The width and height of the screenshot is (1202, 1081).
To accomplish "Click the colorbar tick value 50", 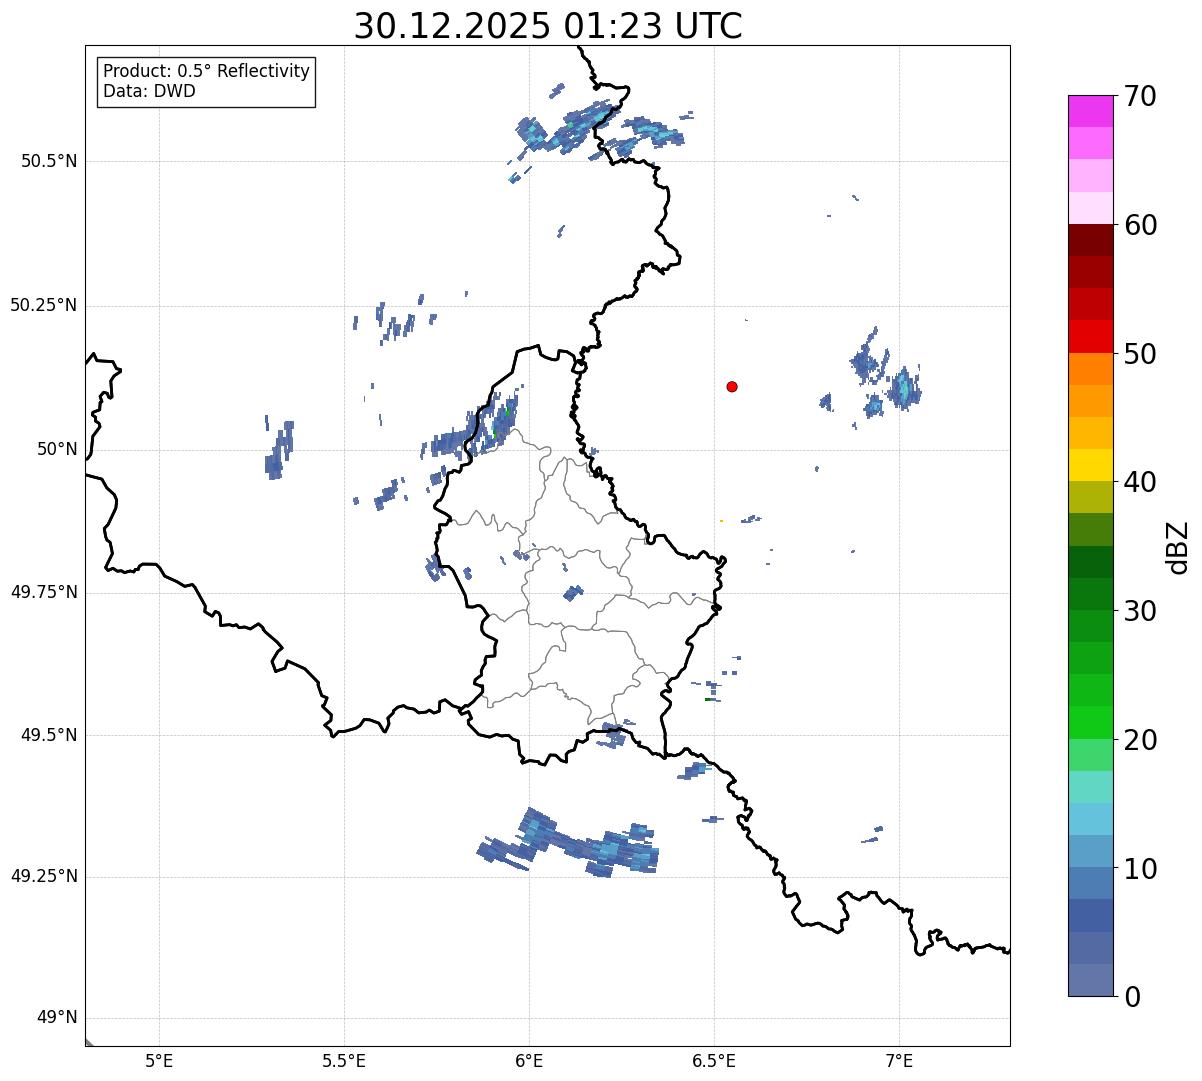I will coord(1141,354).
